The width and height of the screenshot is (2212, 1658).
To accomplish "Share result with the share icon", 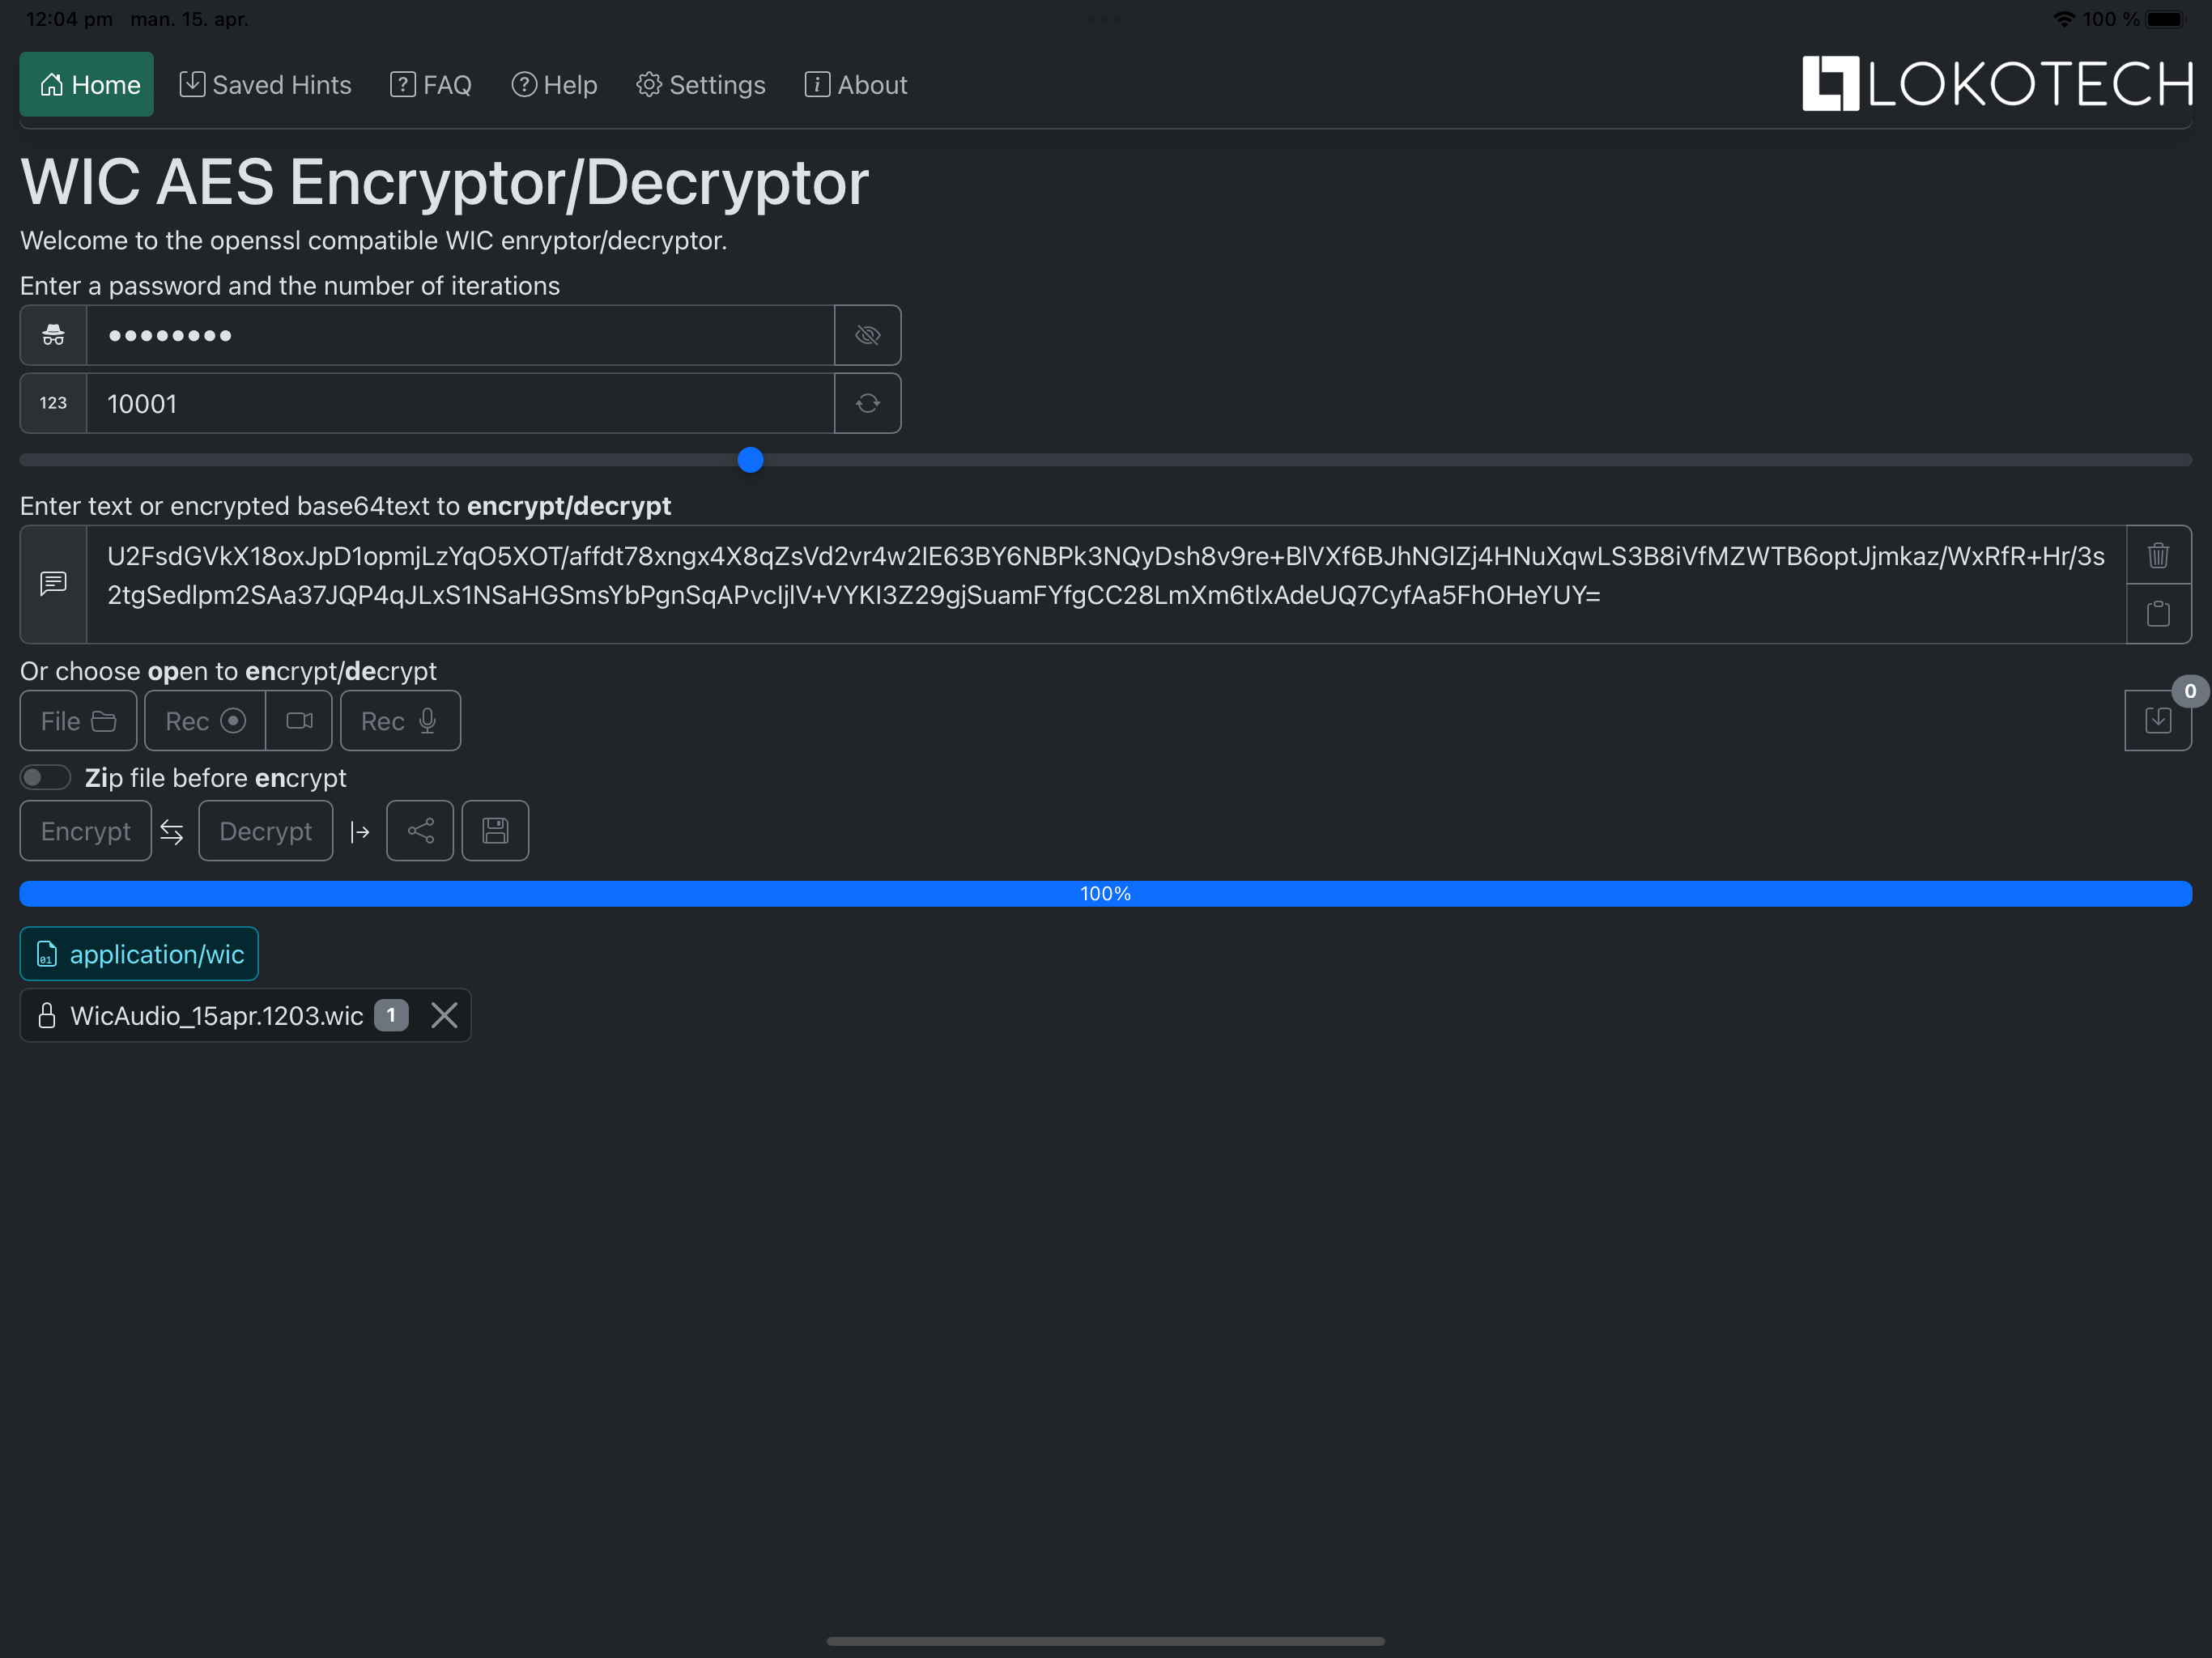I will (420, 830).
